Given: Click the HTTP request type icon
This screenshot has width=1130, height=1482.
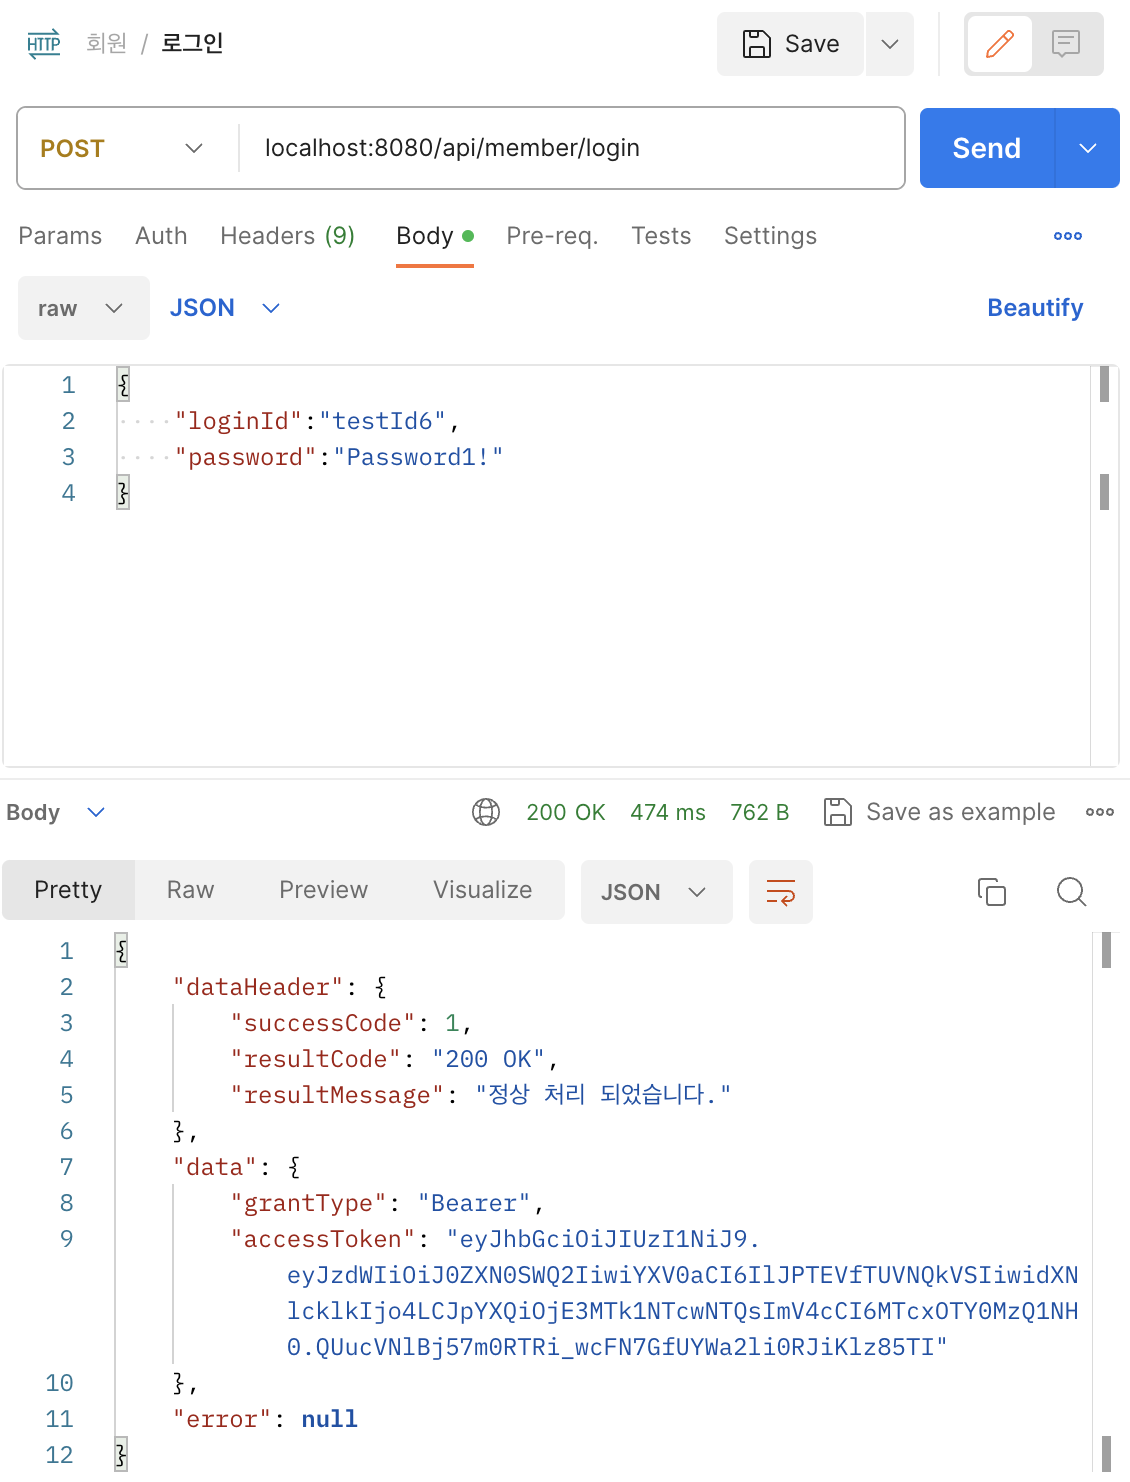Looking at the screenshot, I should point(43,43).
